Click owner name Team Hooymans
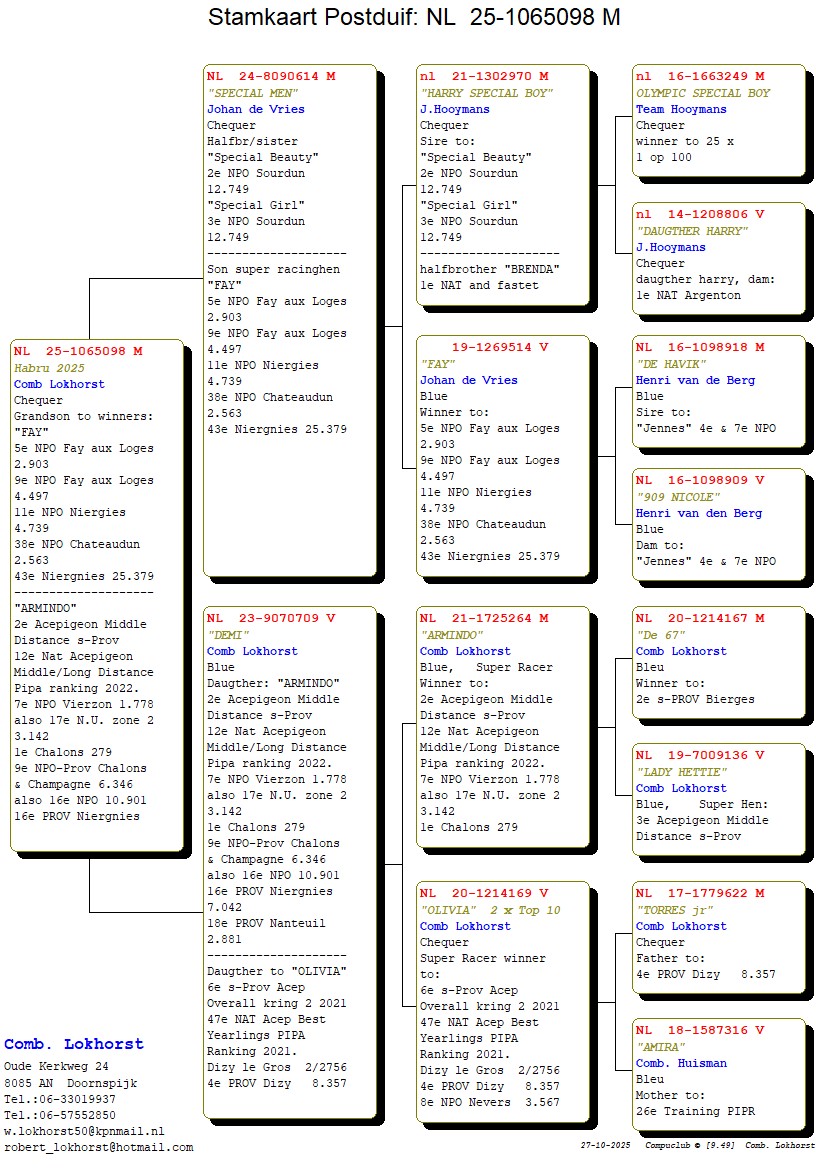The width and height of the screenshot is (816, 1172). pyautogui.click(x=681, y=109)
